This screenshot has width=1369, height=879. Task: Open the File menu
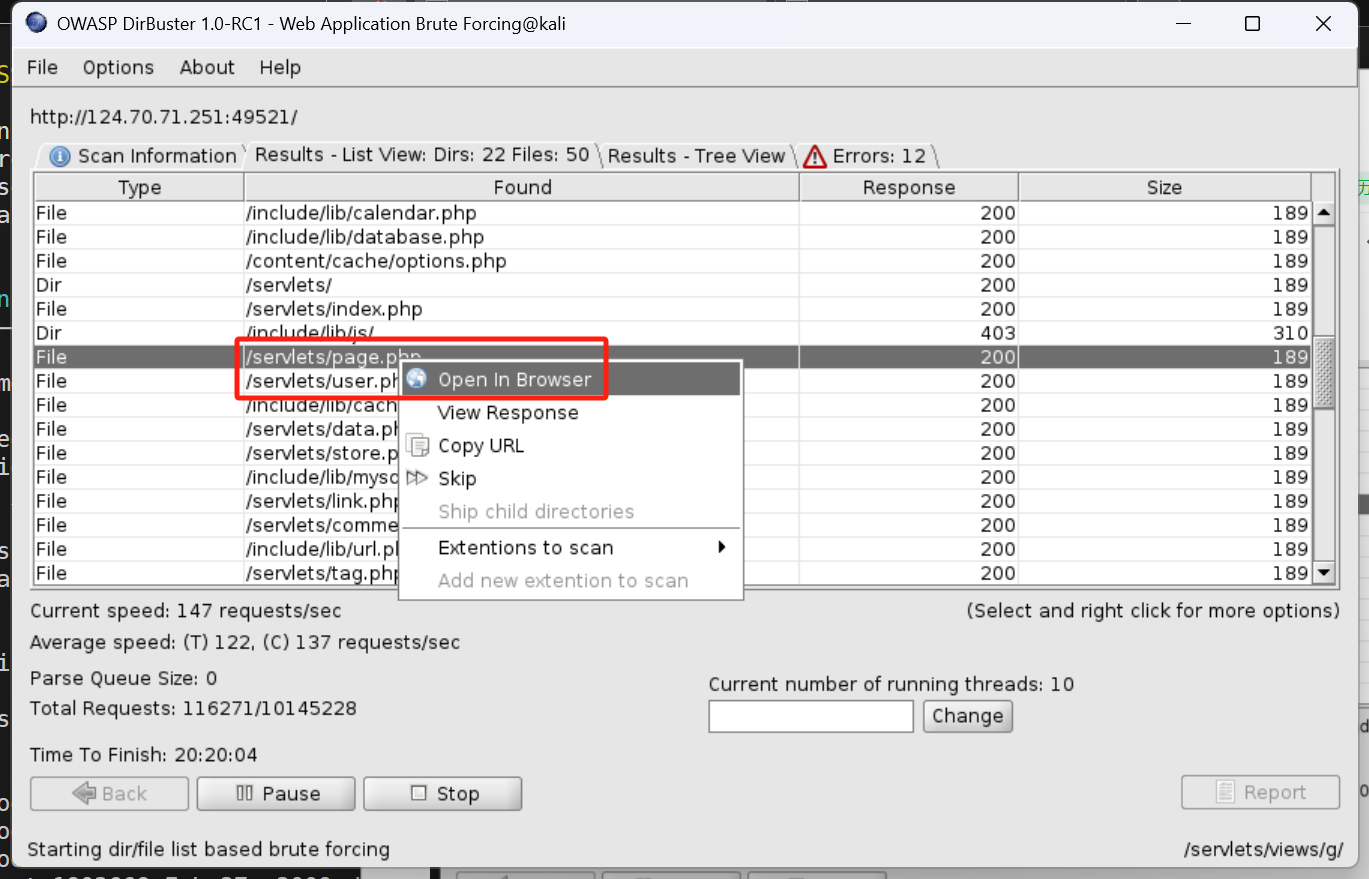pyautogui.click(x=42, y=67)
